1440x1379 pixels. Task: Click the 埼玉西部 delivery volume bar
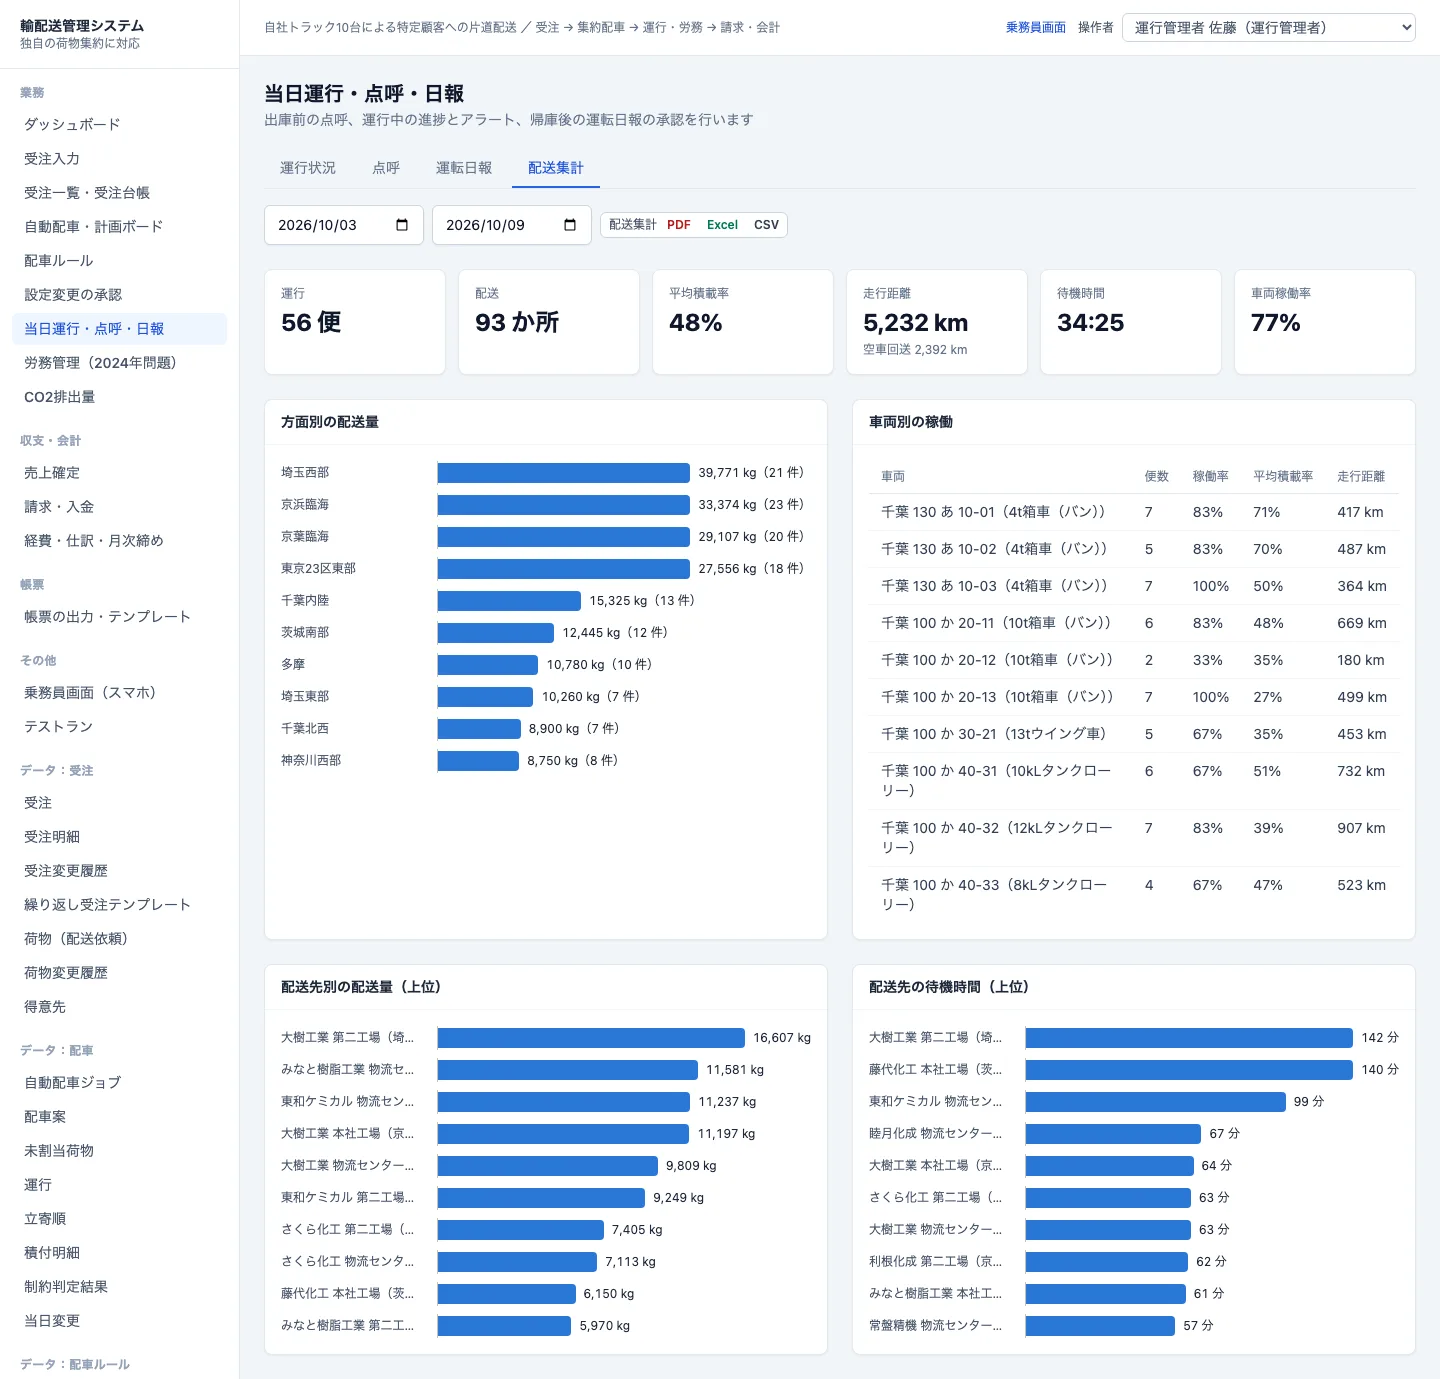pos(564,473)
